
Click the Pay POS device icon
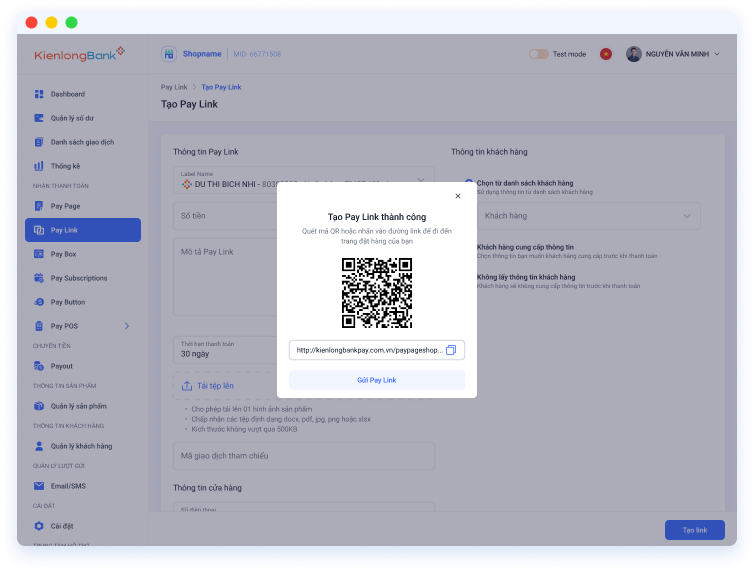click(x=39, y=326)
